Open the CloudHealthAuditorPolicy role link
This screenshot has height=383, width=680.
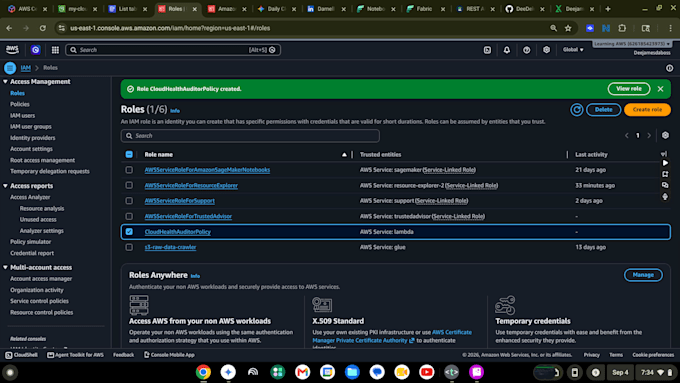pos(177,232)
